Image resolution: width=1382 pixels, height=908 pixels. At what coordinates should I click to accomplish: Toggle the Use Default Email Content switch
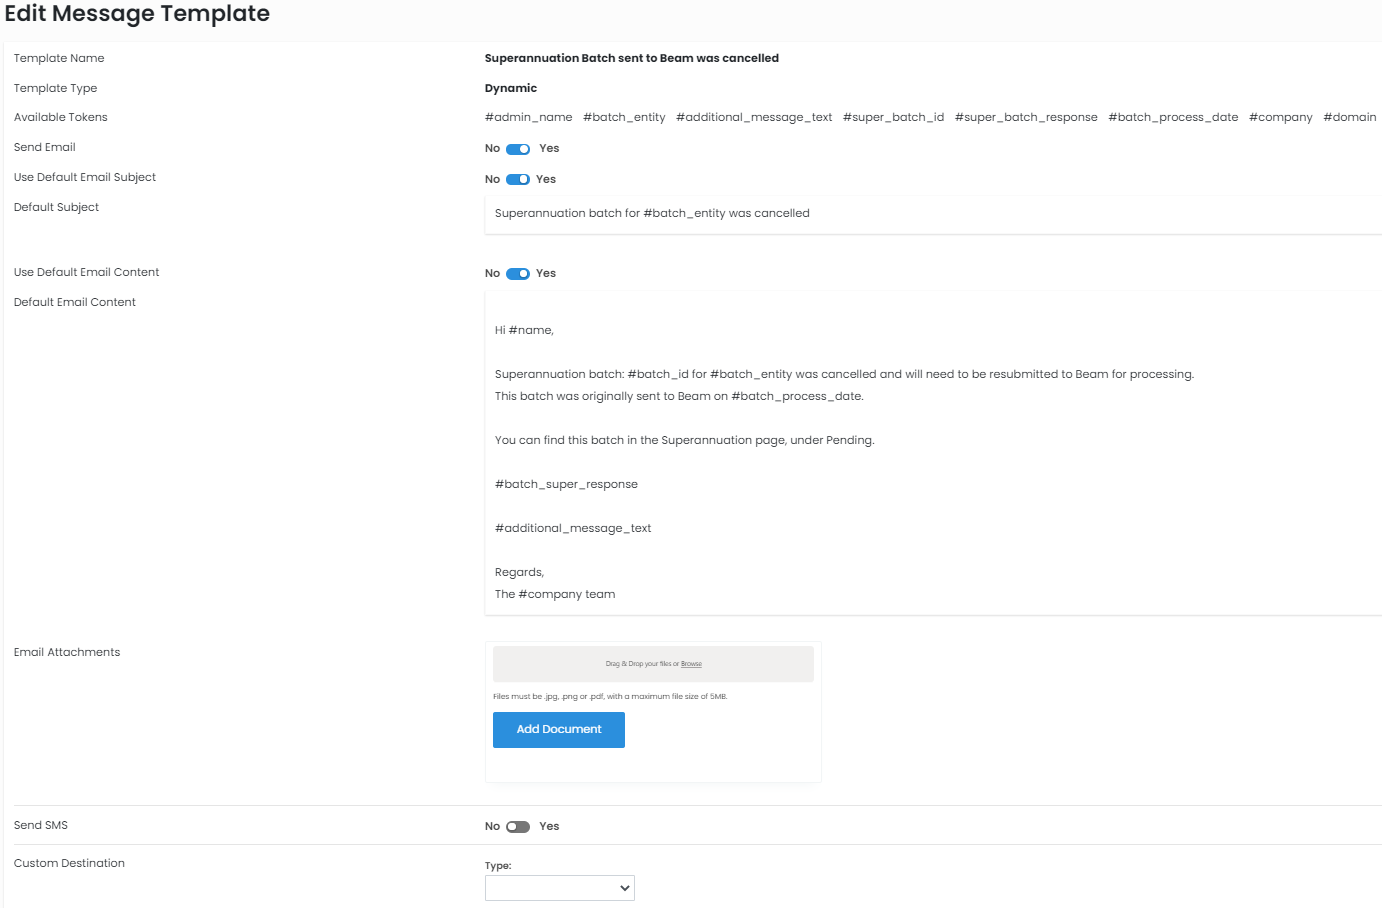click(x=517, y=274)
